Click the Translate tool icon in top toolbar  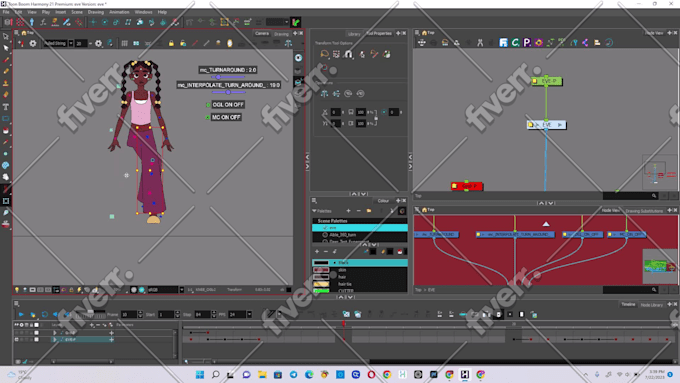click(x=93, y=22)
